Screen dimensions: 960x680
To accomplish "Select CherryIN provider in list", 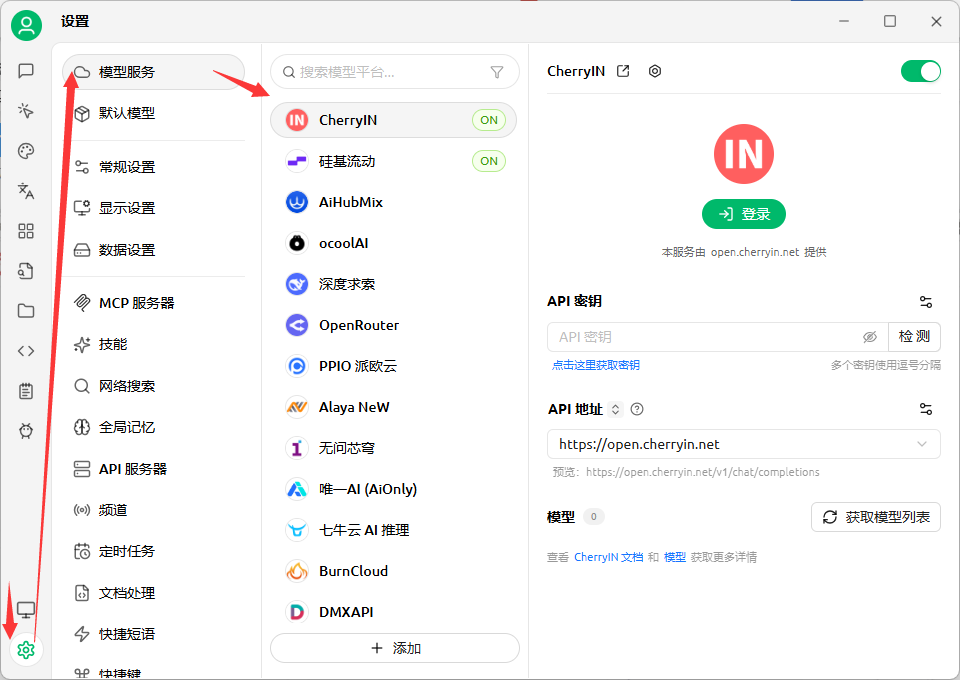I will click(x=394, y=120).
